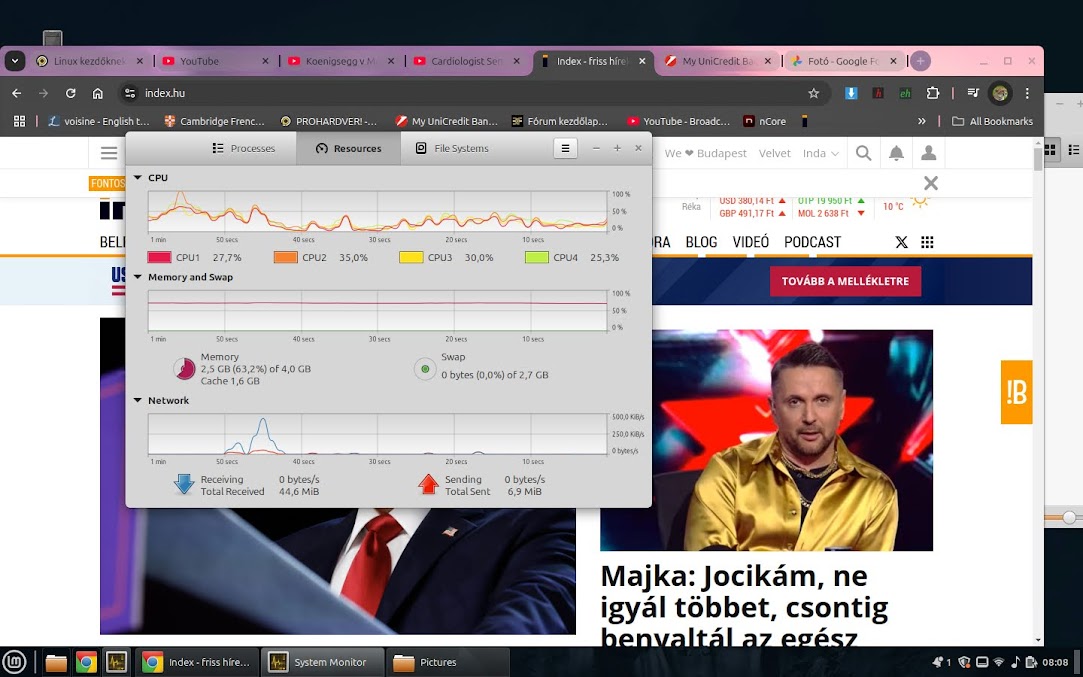Open the Majka article thumbnail

[x=767, y=440]
